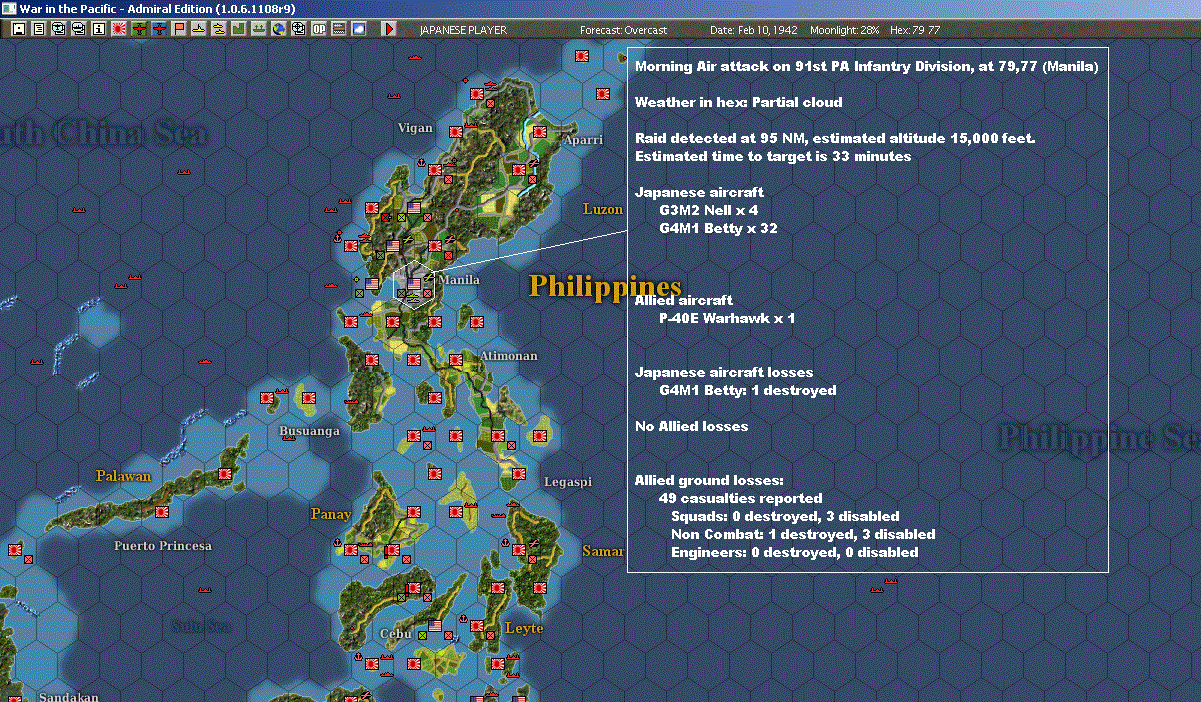Click the 'Raid detected at 95 NM' line
Image resolution: width=1201 pixels, height=702 pixels.
point(835,138)
